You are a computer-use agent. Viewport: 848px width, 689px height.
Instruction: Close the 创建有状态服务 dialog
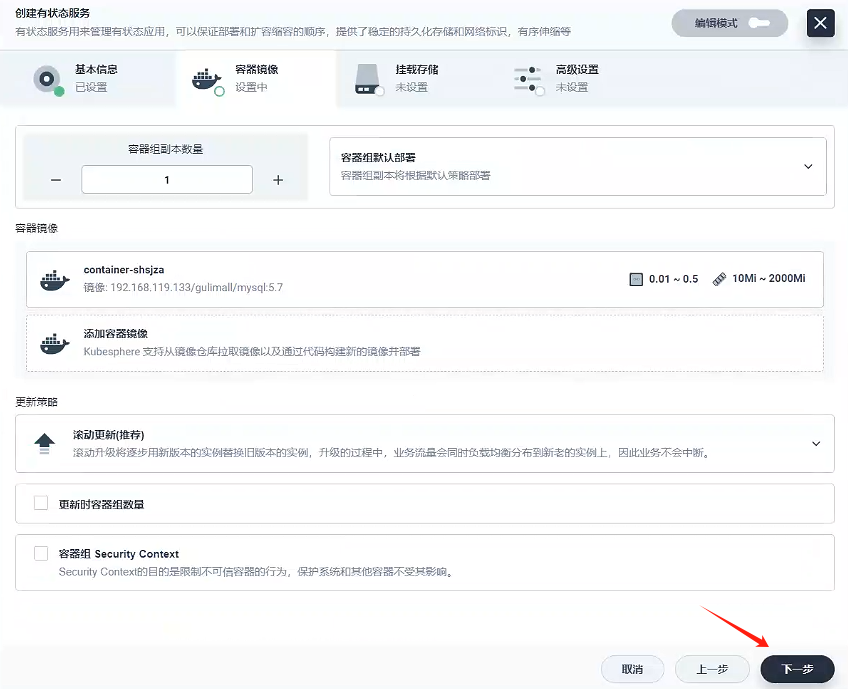pyautogui.click(x=820, y=23)
